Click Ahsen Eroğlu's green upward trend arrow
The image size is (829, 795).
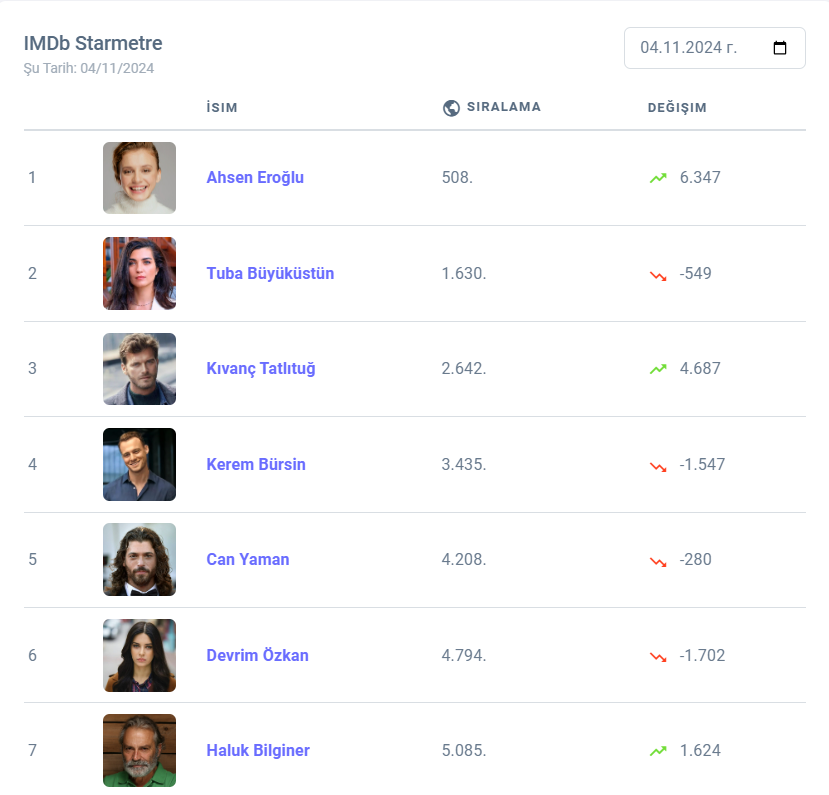(x=657, y=178)
